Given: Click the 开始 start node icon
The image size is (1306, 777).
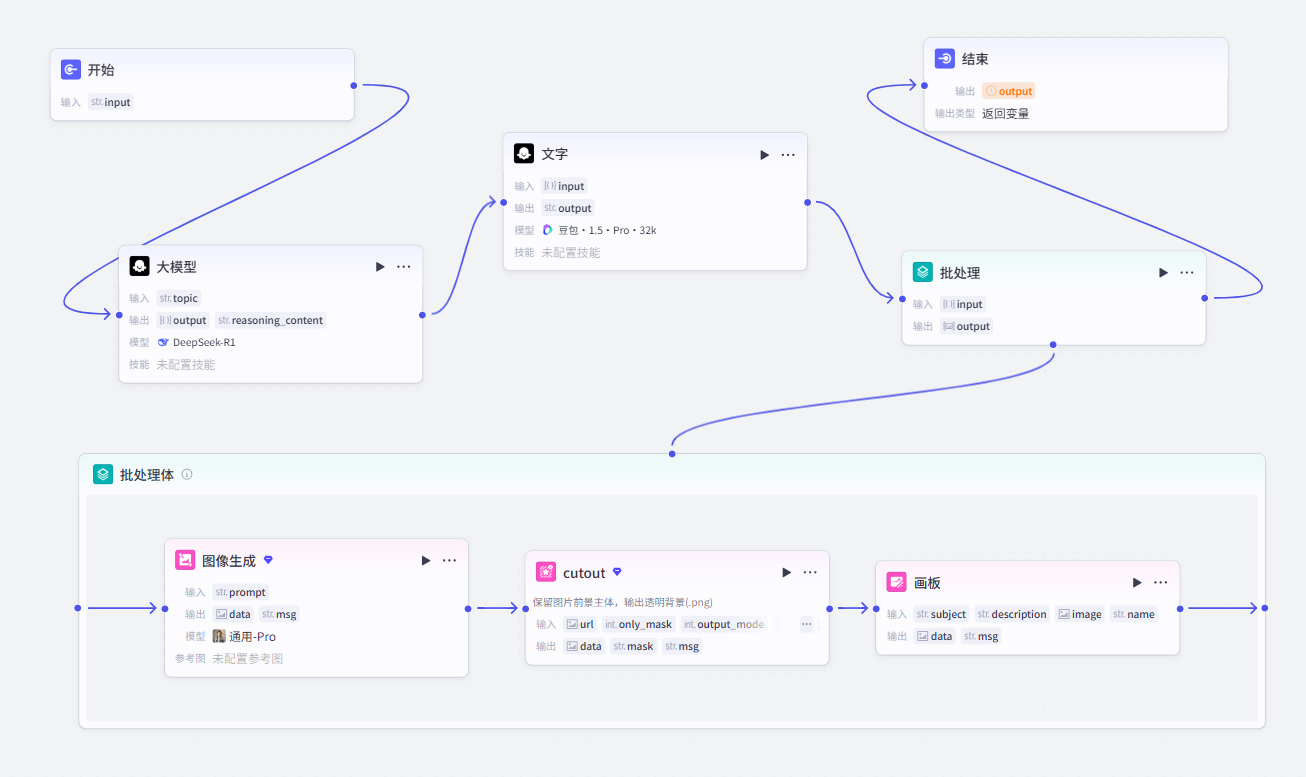Looking at the screenshot, I should 71,70.
